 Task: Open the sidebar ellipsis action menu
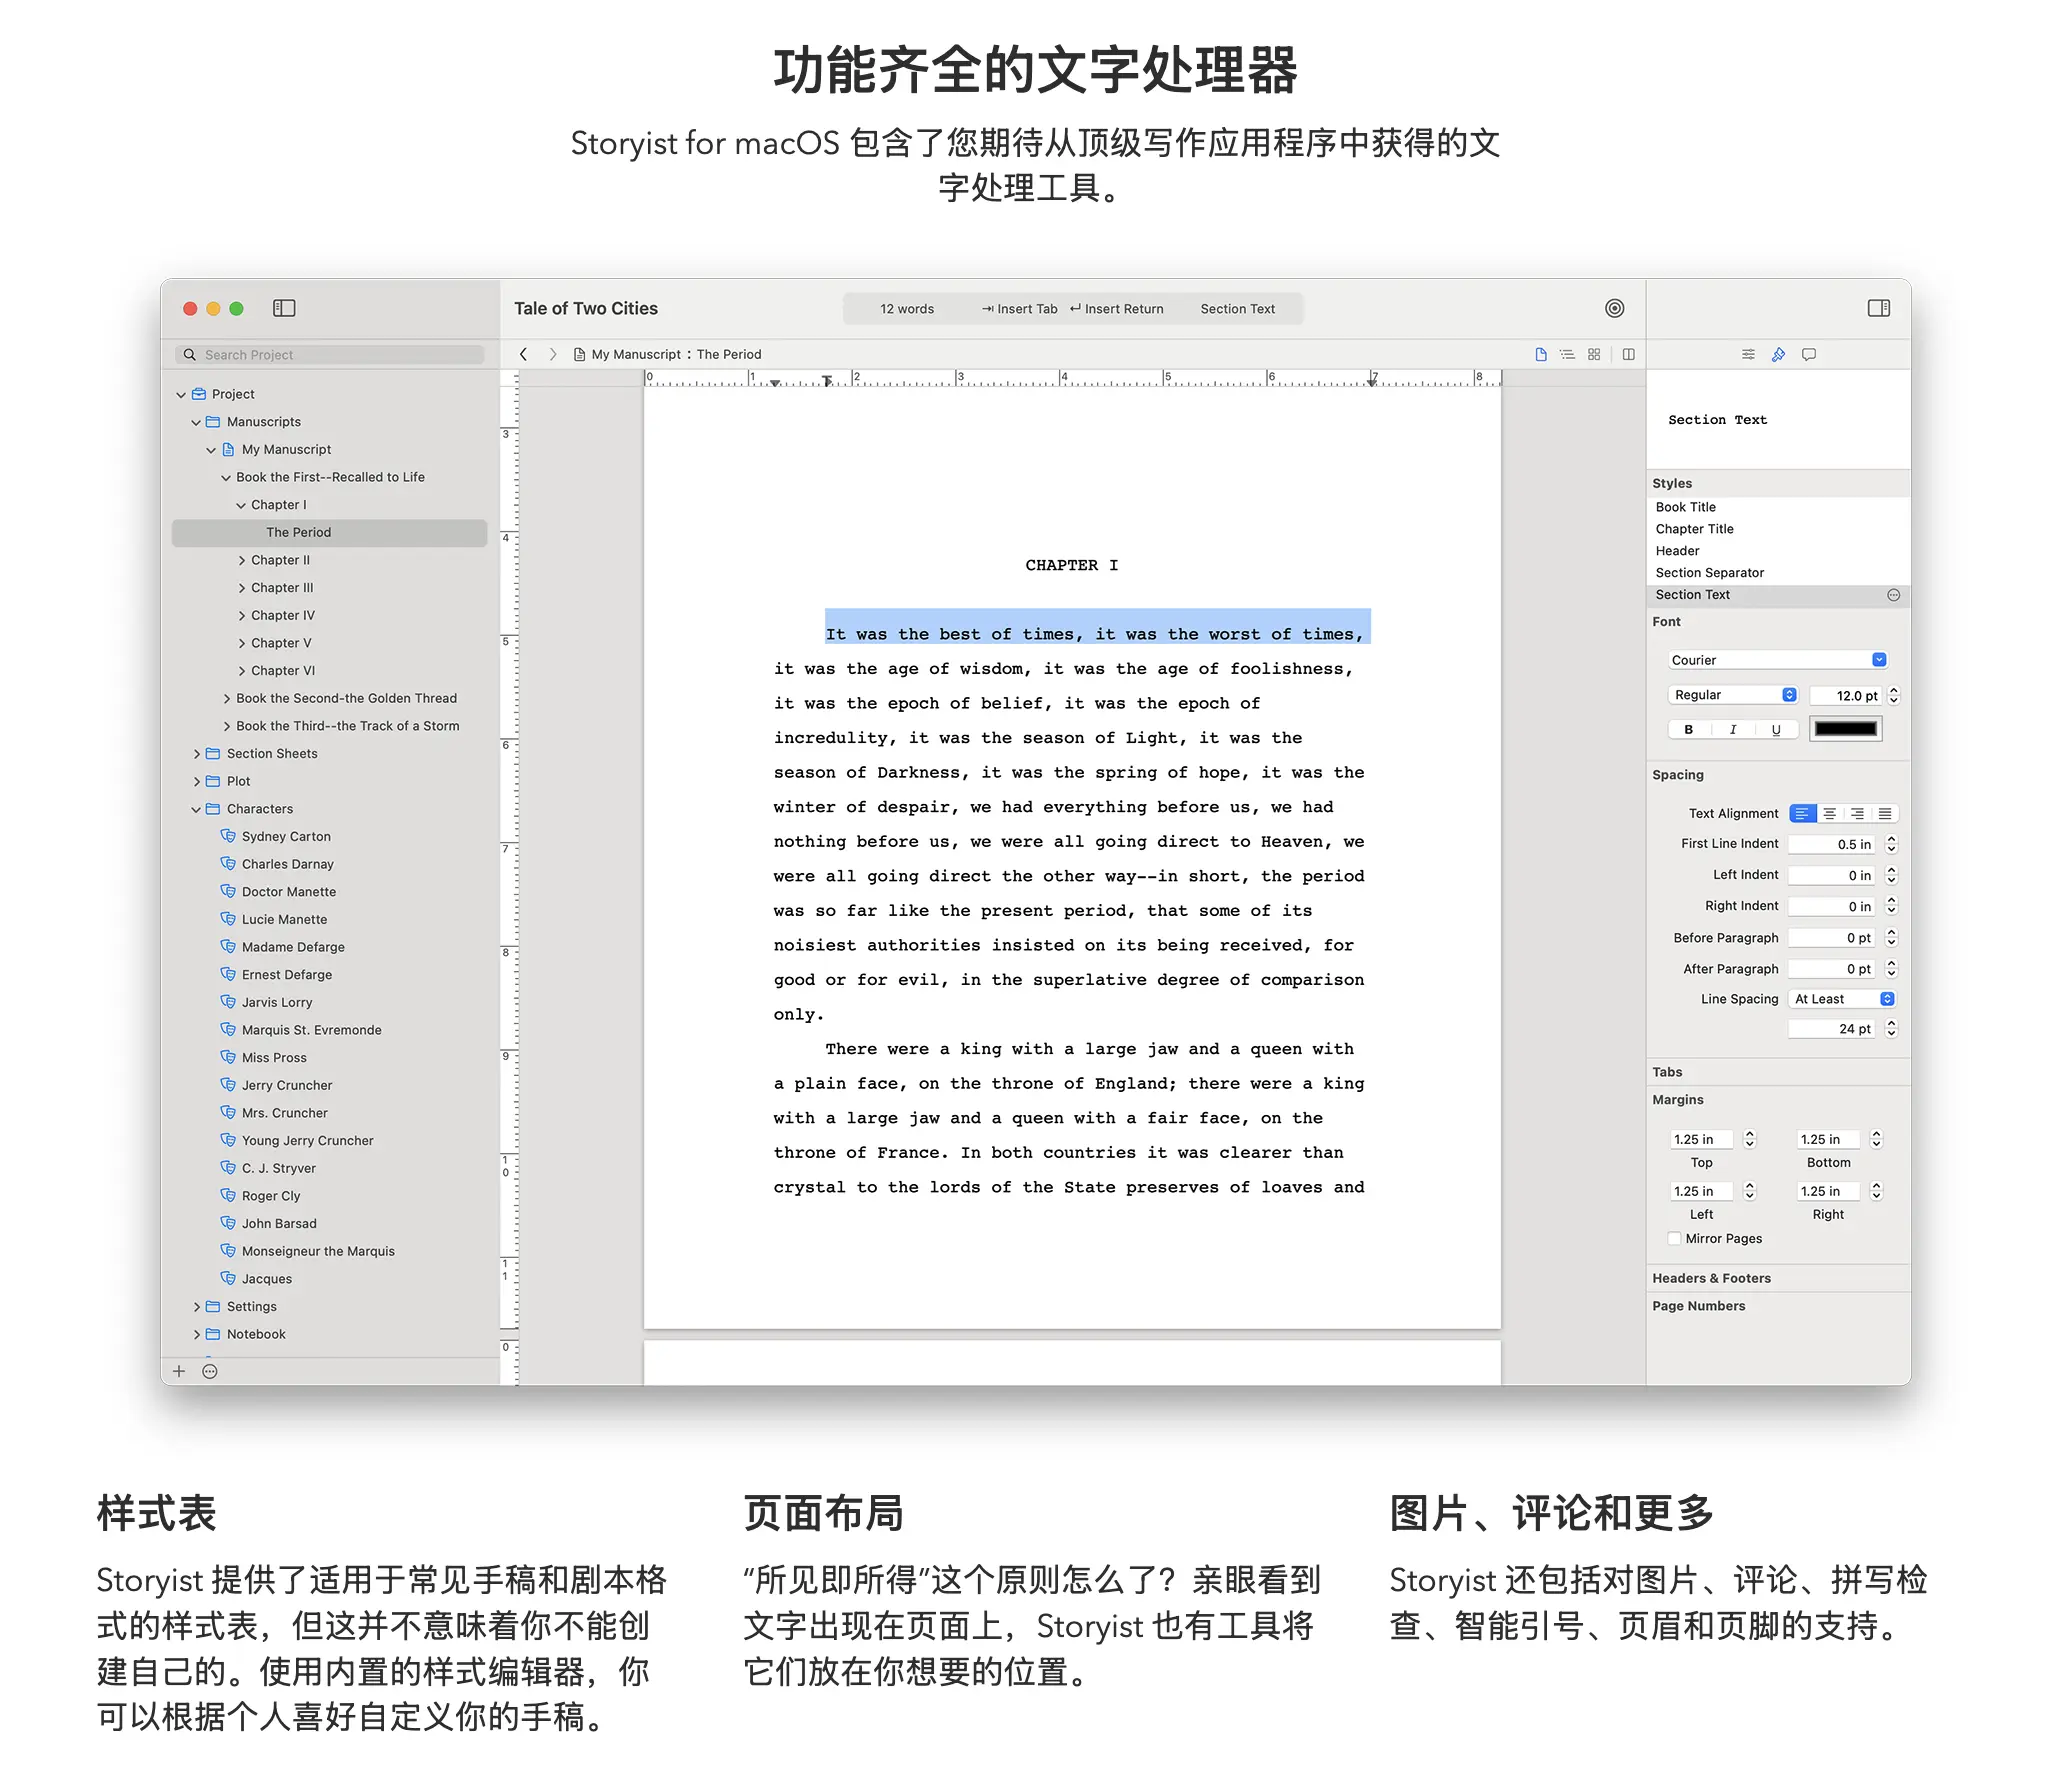pyautogui.click(x=210, y=1371)
